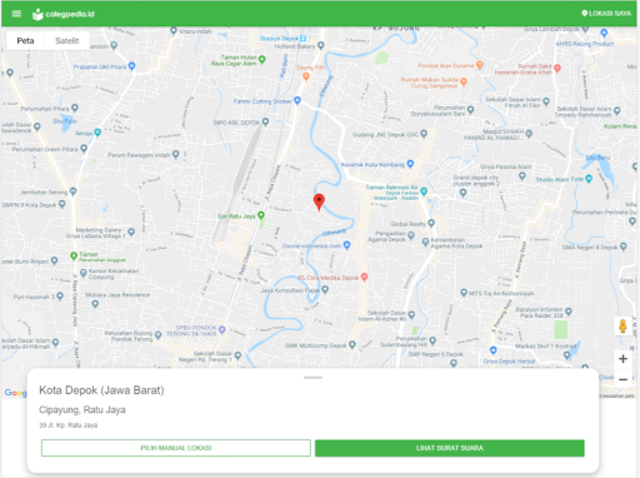Click the RS Citra Medika Depok pin

[364, 277]
